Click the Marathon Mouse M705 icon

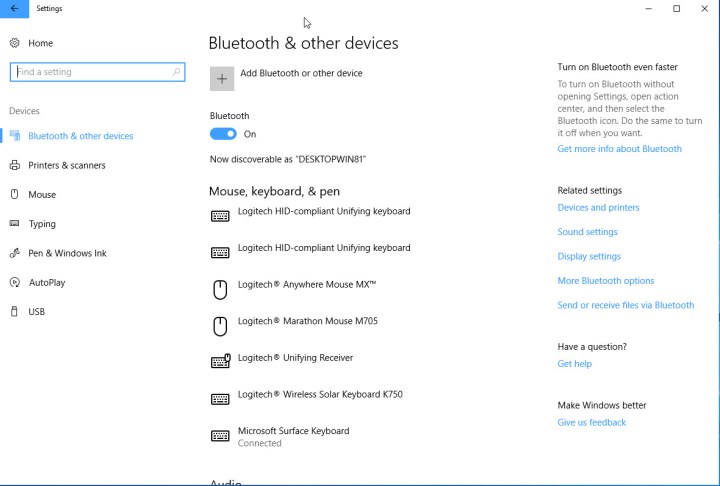220,326
